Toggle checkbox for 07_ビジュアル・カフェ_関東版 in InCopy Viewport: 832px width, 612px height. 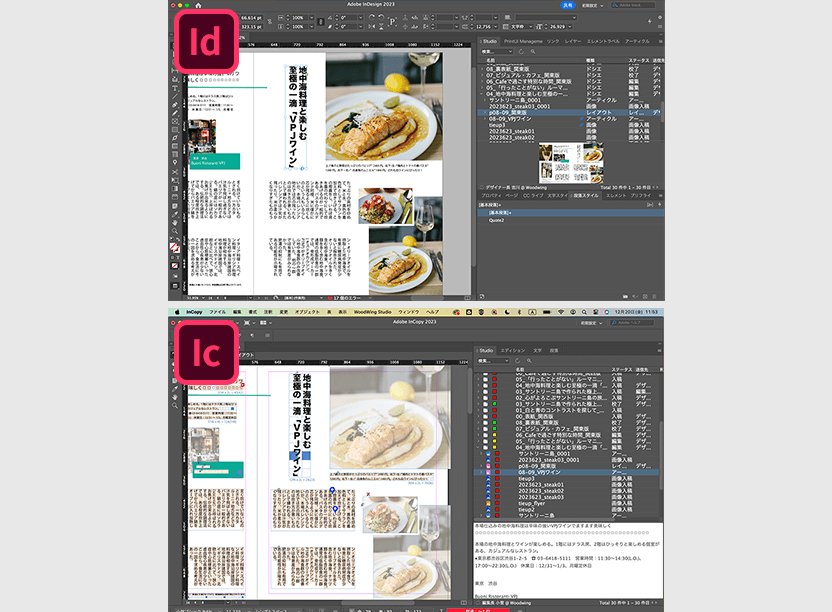pos(485,429)
